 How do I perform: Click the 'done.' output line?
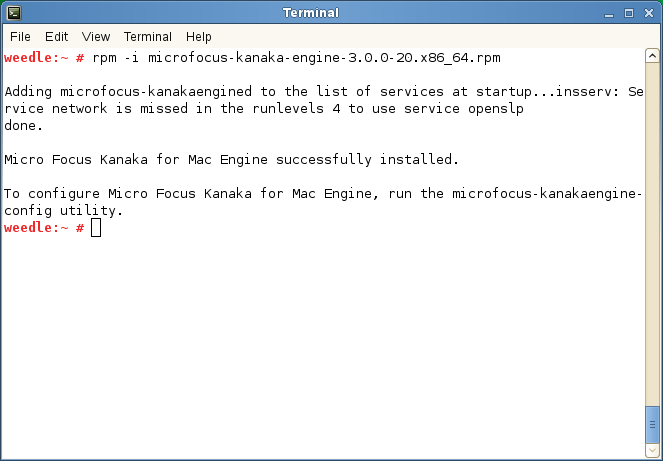(24, 126)
